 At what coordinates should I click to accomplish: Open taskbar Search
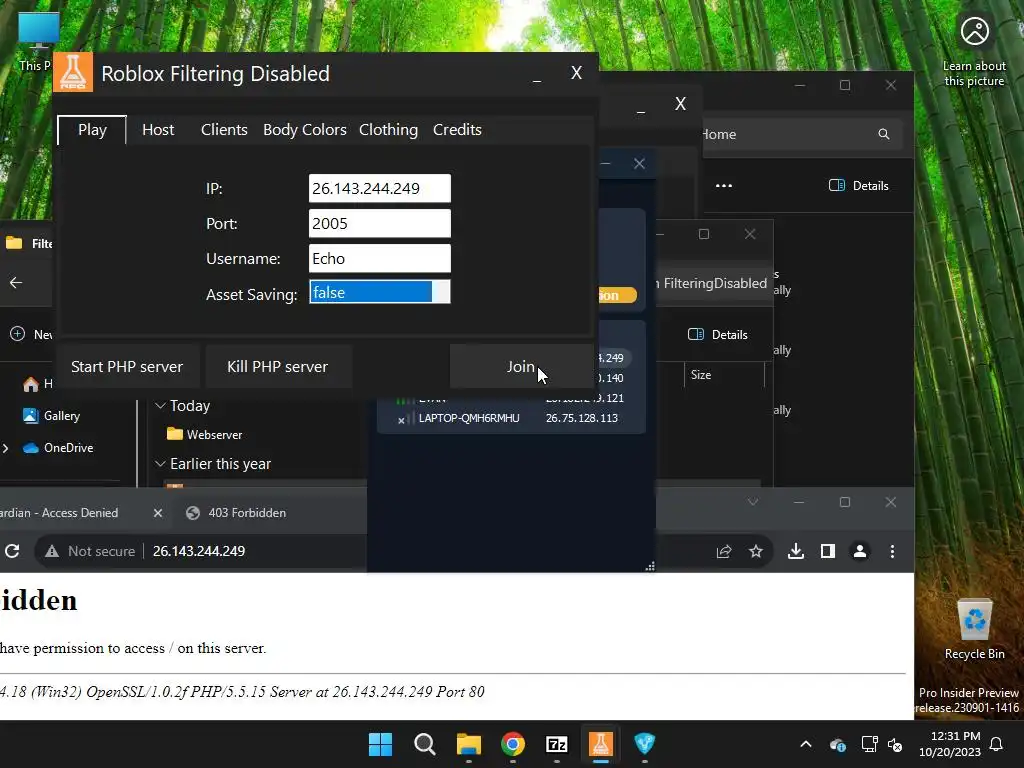[x=424, y=744]
